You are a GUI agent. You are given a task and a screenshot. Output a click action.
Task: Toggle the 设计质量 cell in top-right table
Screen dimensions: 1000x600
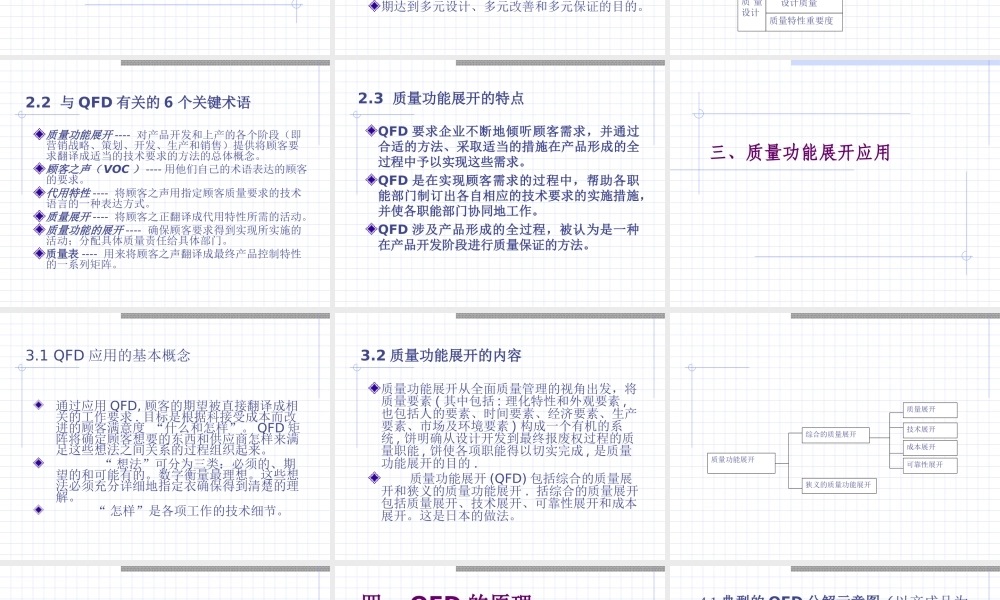coord(798,3)
